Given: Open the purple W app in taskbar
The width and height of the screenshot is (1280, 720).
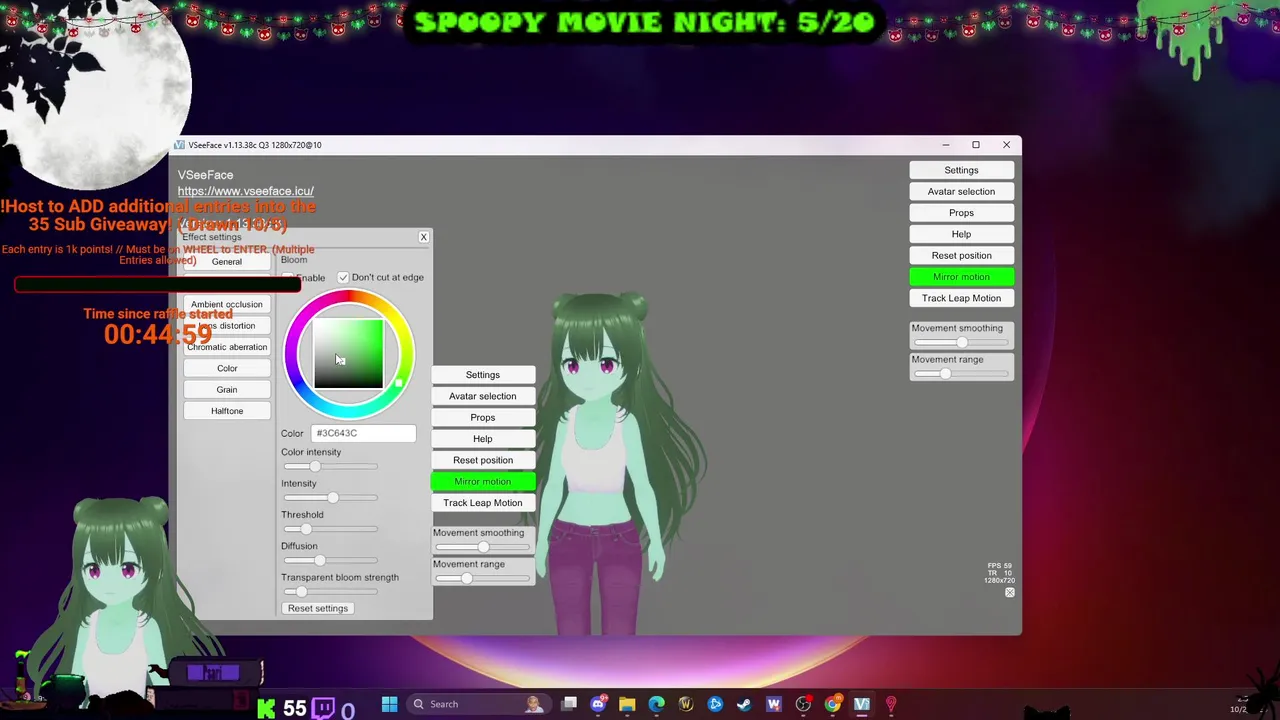Looking at the screenshot, I should [x=773, y=704].
